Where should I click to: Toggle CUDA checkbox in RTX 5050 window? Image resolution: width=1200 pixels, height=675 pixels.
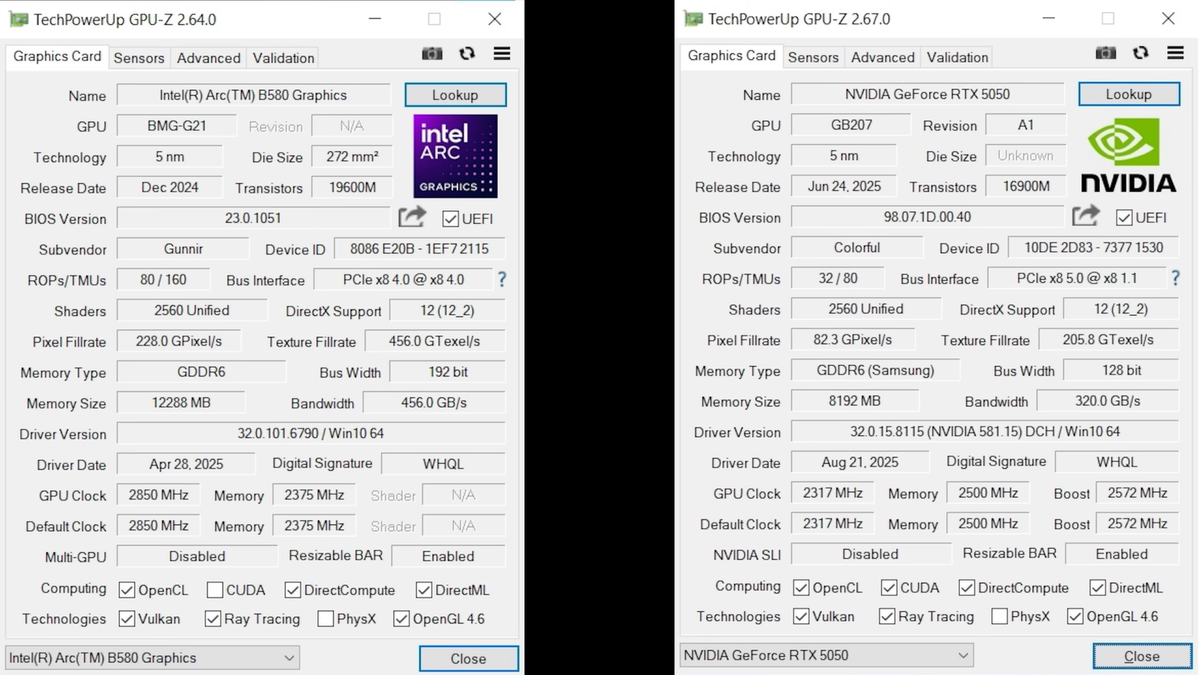tap(889, 588)
